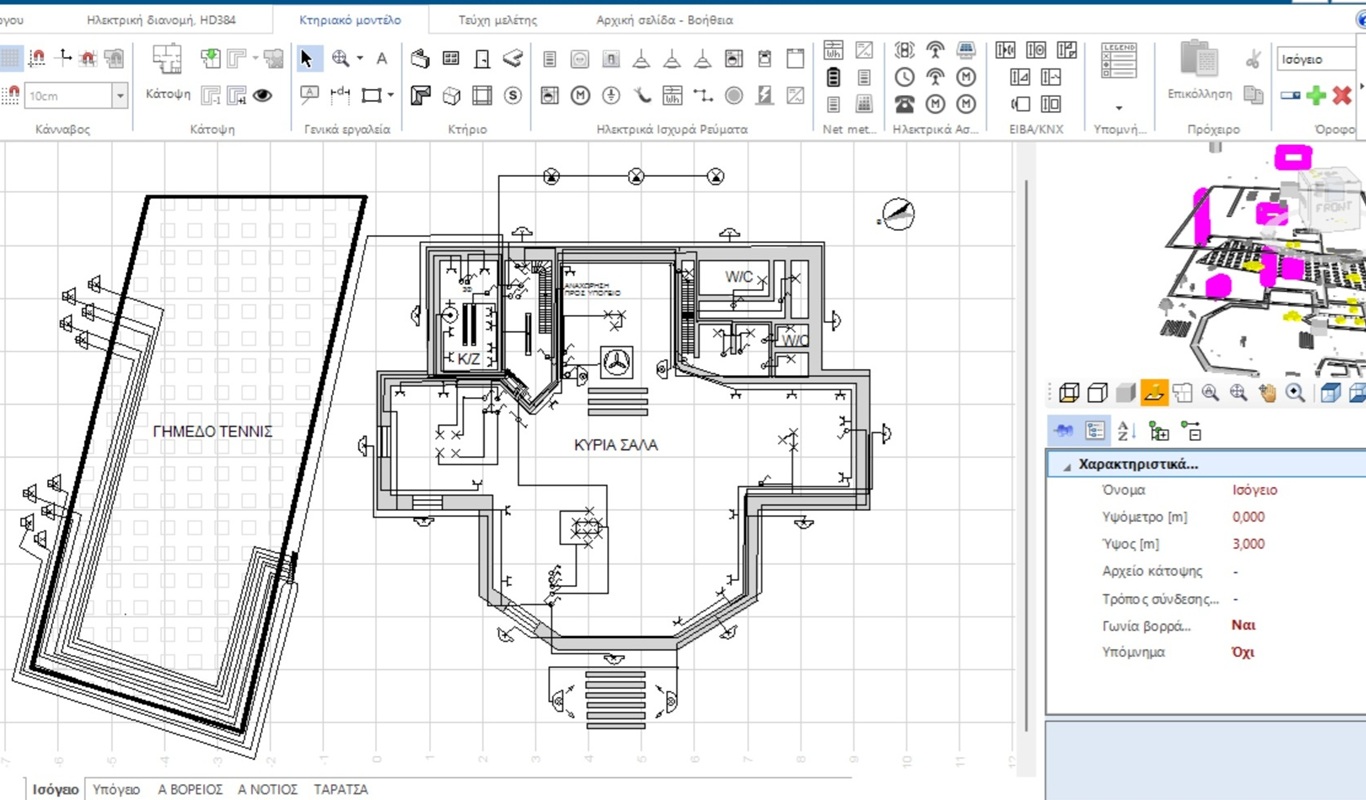The height and width of the screenshot is (800, 1366).
Task: Toggle categorized view in properties panel
Action: tap(1095, 431)
